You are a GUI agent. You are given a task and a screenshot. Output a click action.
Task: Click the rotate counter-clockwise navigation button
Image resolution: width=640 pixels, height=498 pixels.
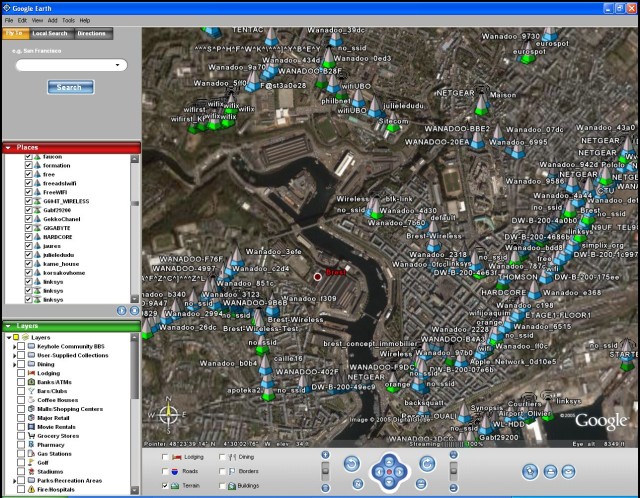tap(348, 463)
